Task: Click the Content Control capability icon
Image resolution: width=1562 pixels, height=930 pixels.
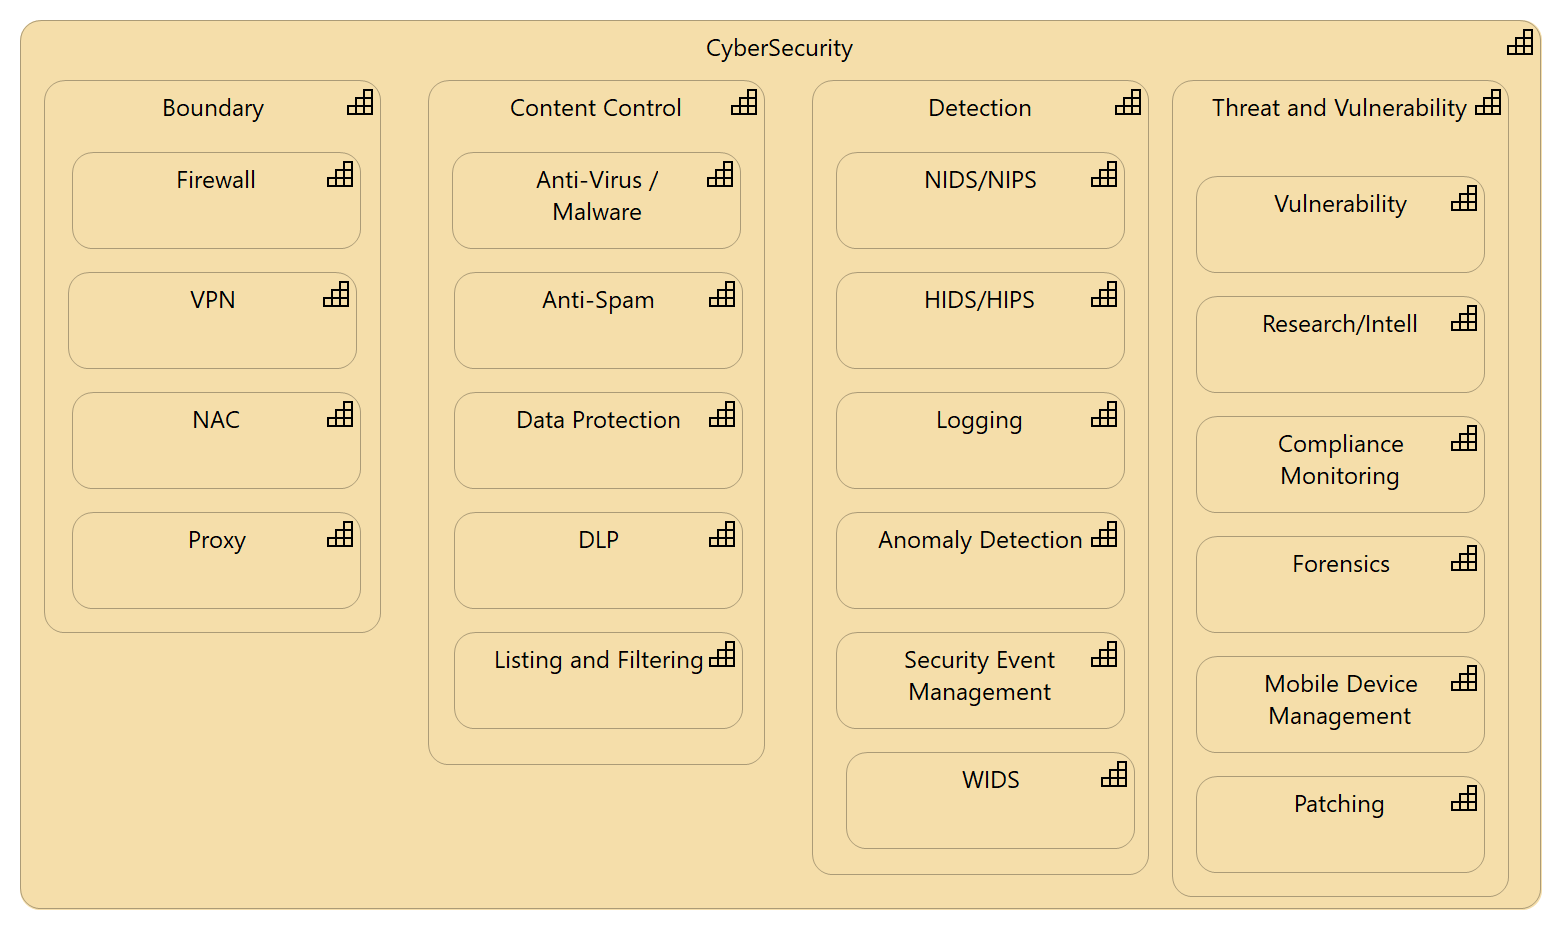Action: click(x=744, y=103)
